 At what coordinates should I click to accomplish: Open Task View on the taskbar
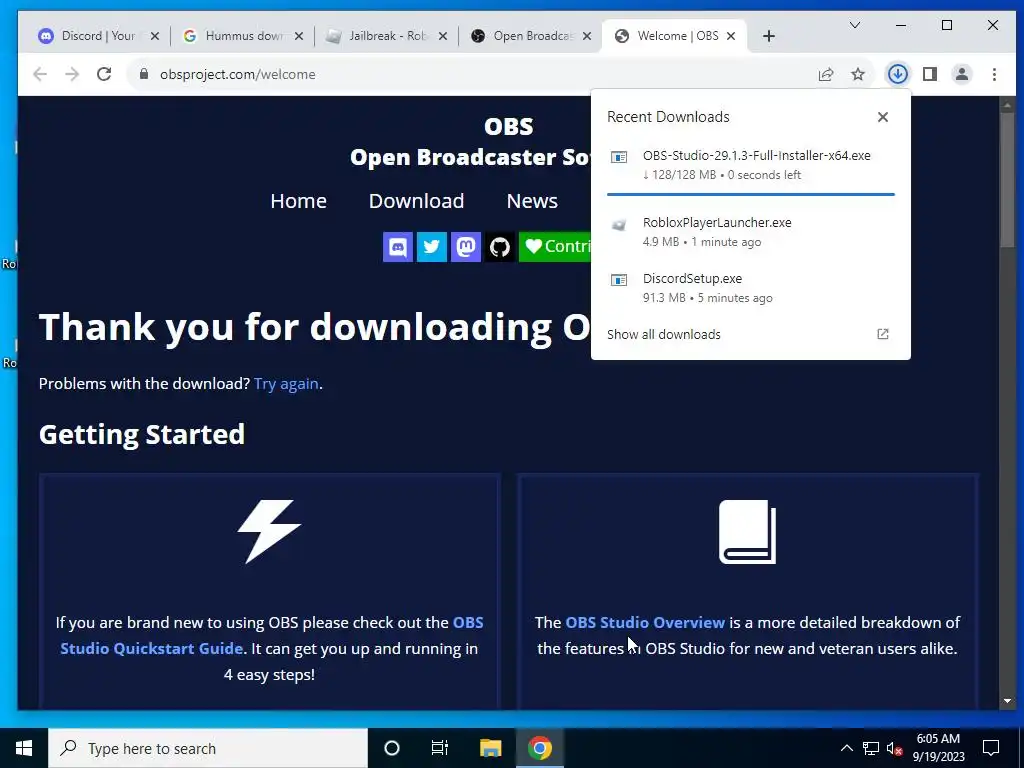440,748
